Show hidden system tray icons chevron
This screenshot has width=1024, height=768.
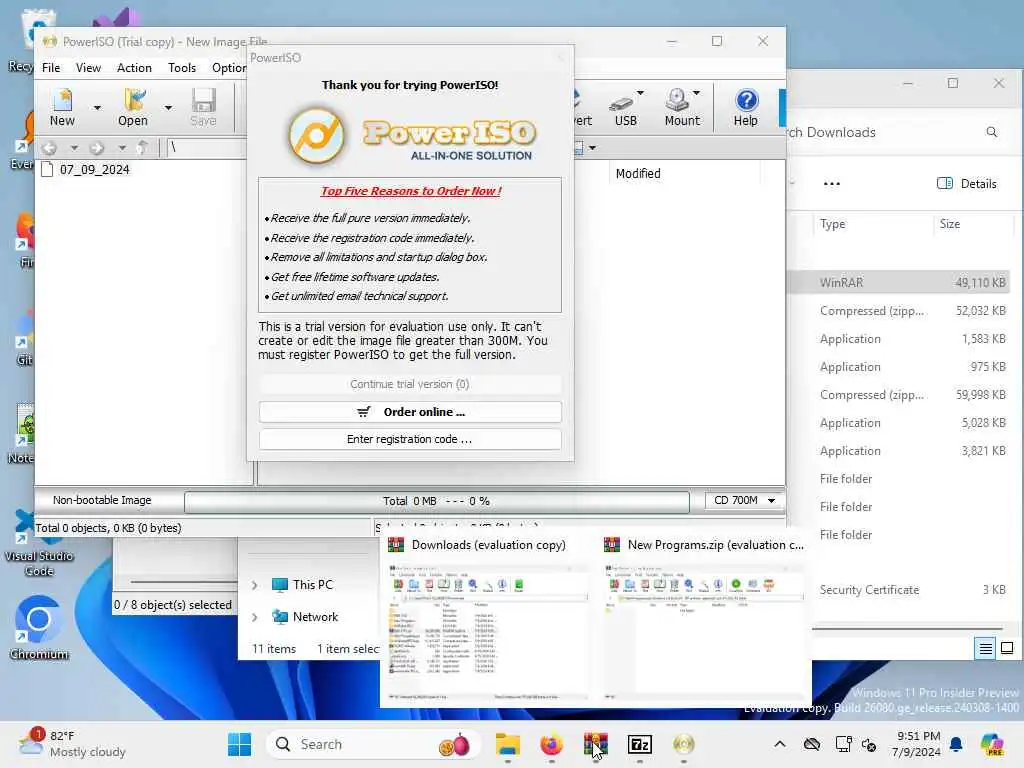tap(780, 744)
